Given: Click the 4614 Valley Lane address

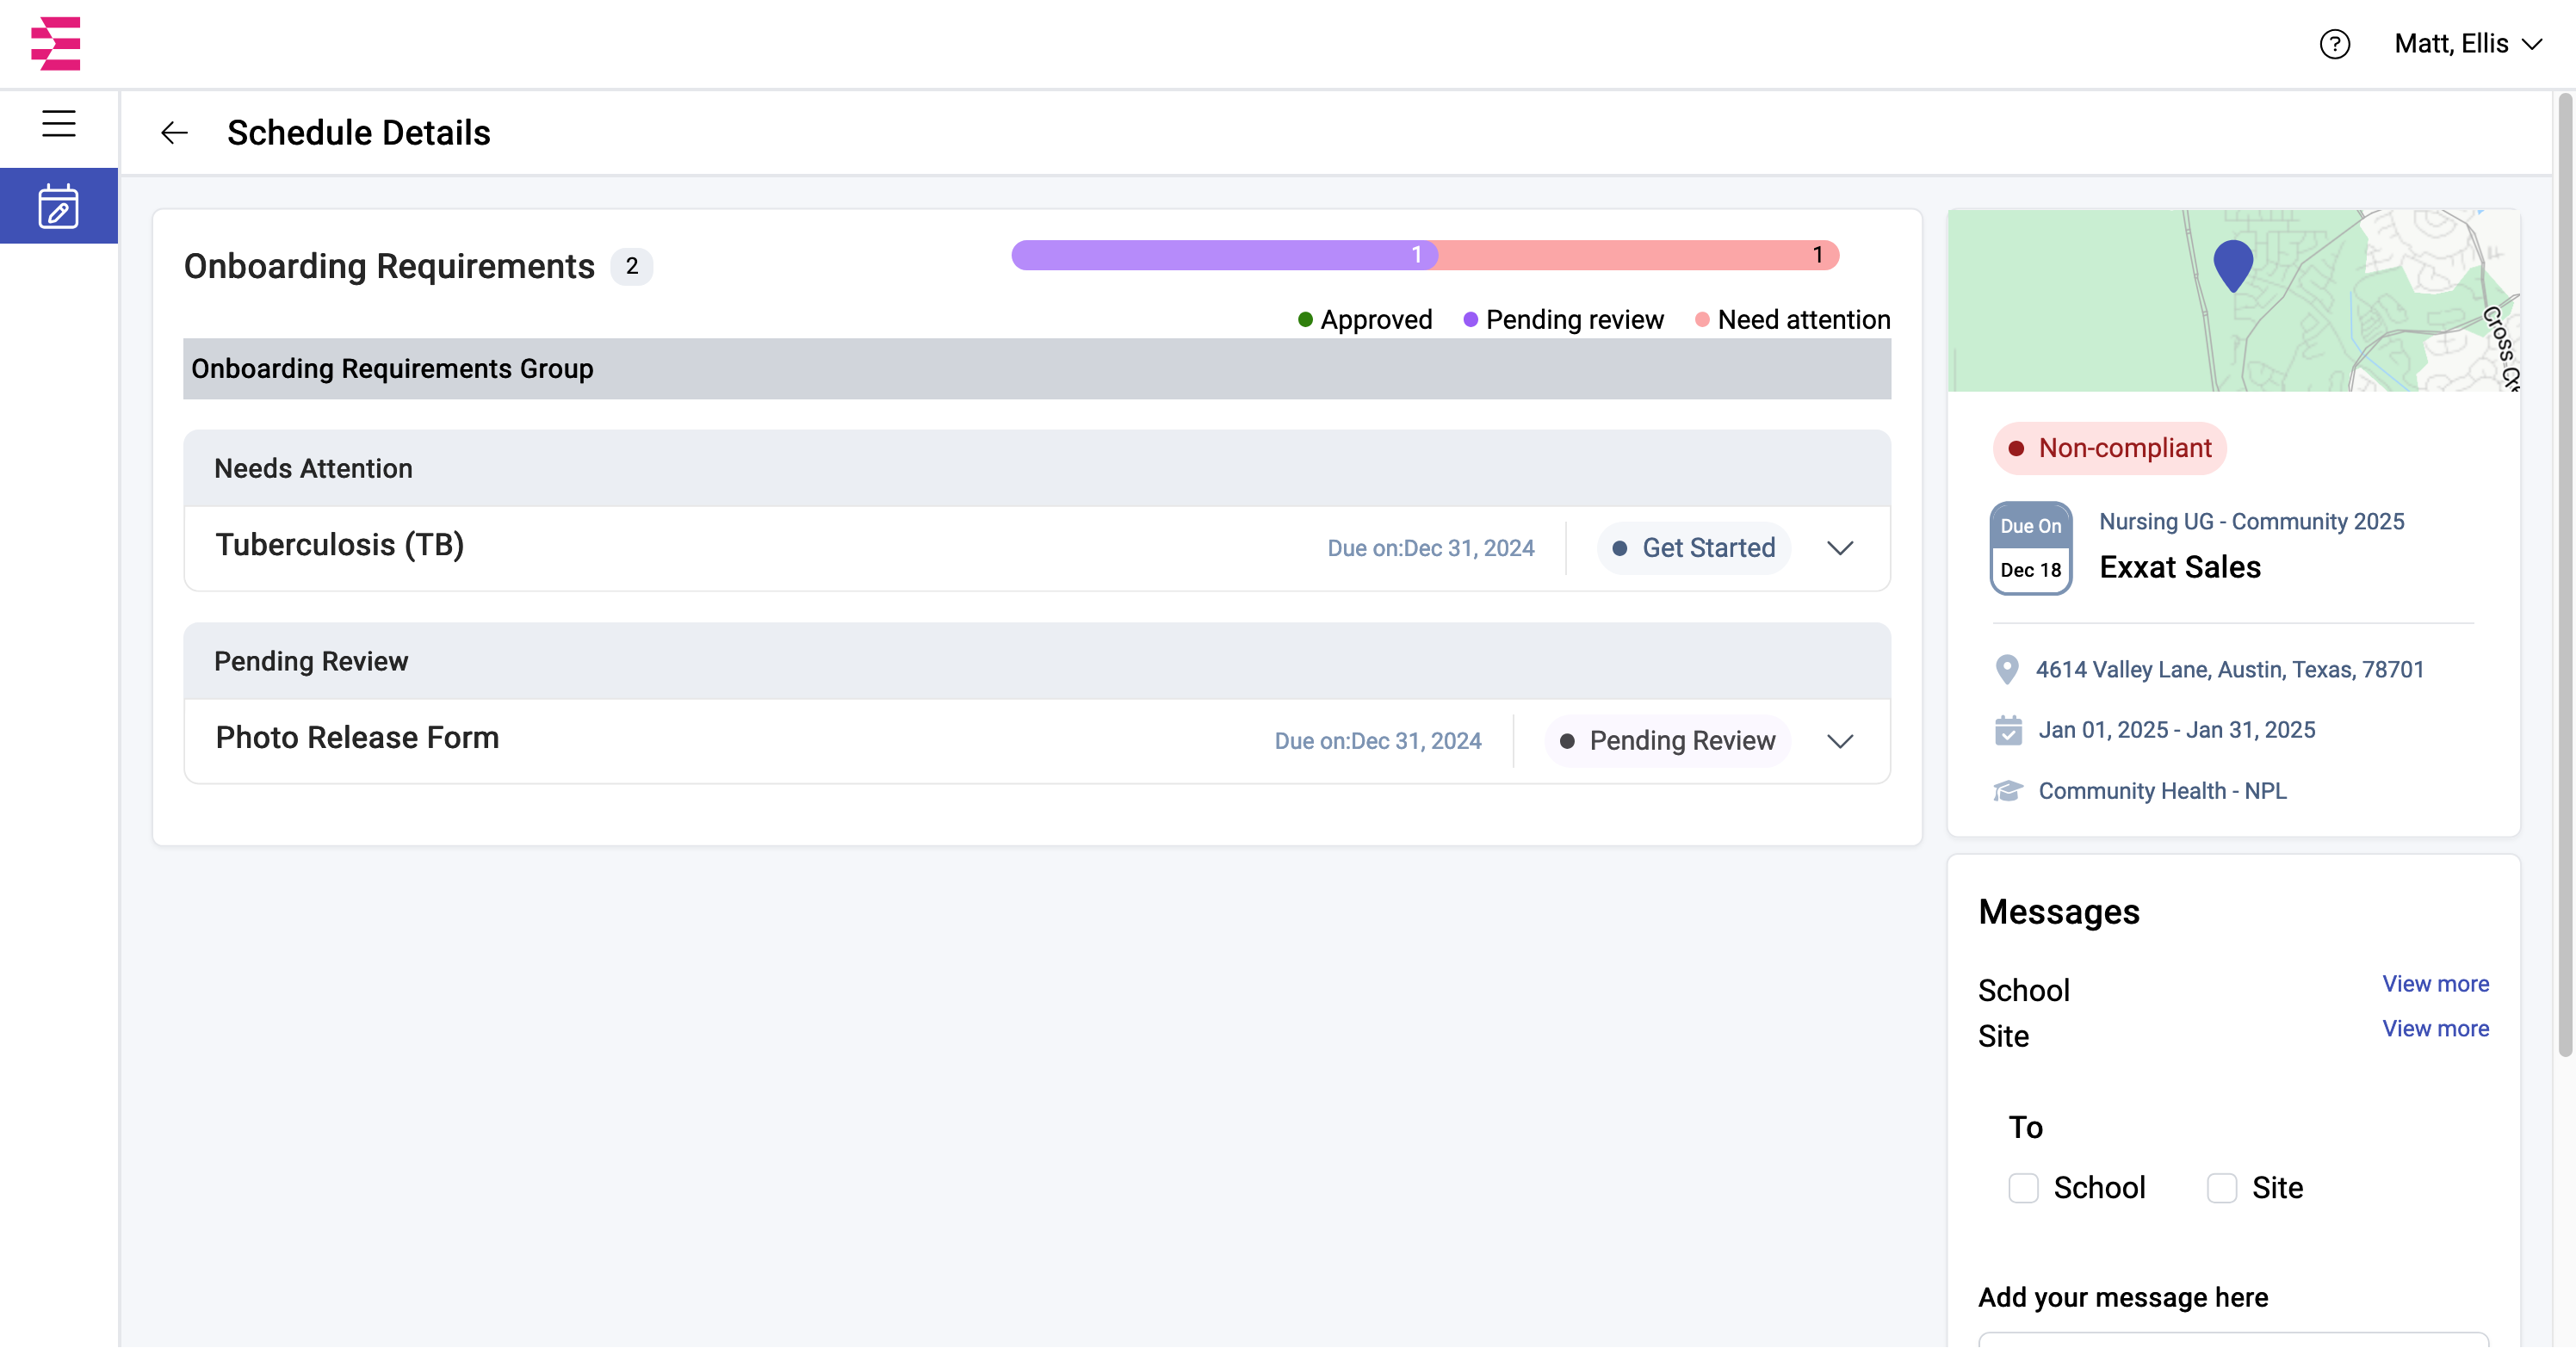Looking at the screenshot, I should coord(2230,670).
